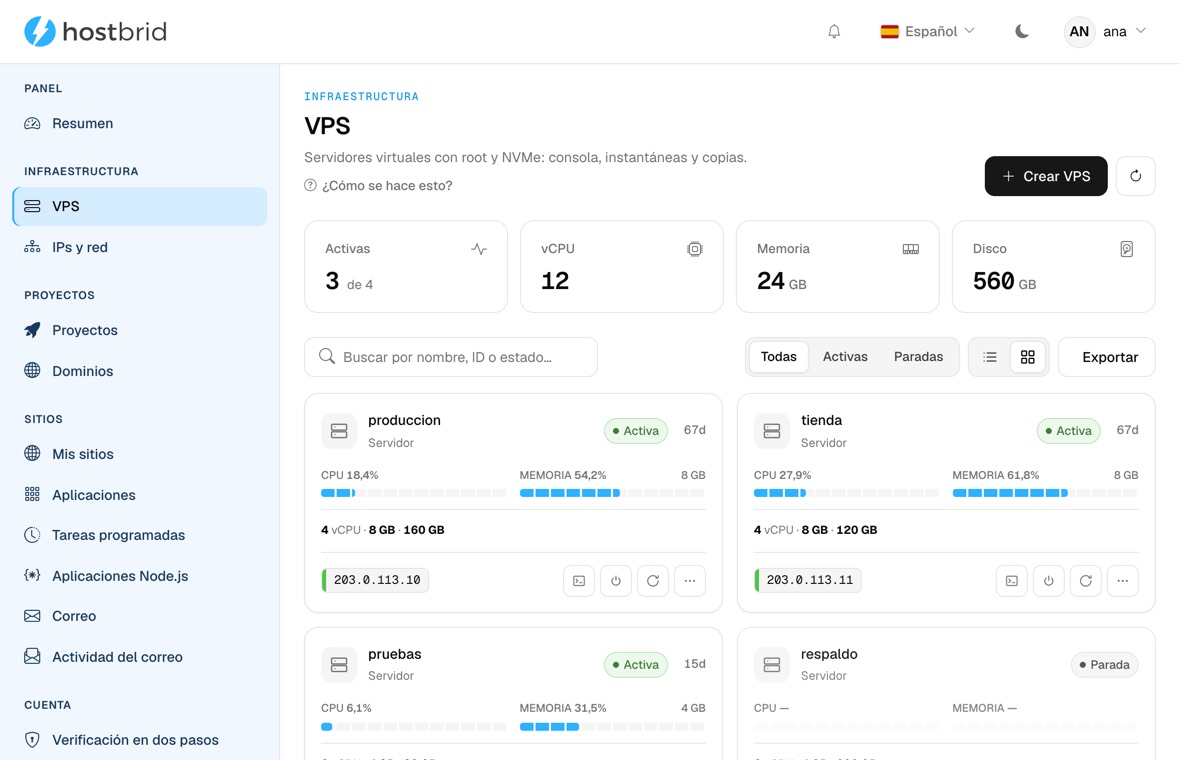Open Resumen in the sidebar
Screen dimensions: 1180x760
pos(140,123)
